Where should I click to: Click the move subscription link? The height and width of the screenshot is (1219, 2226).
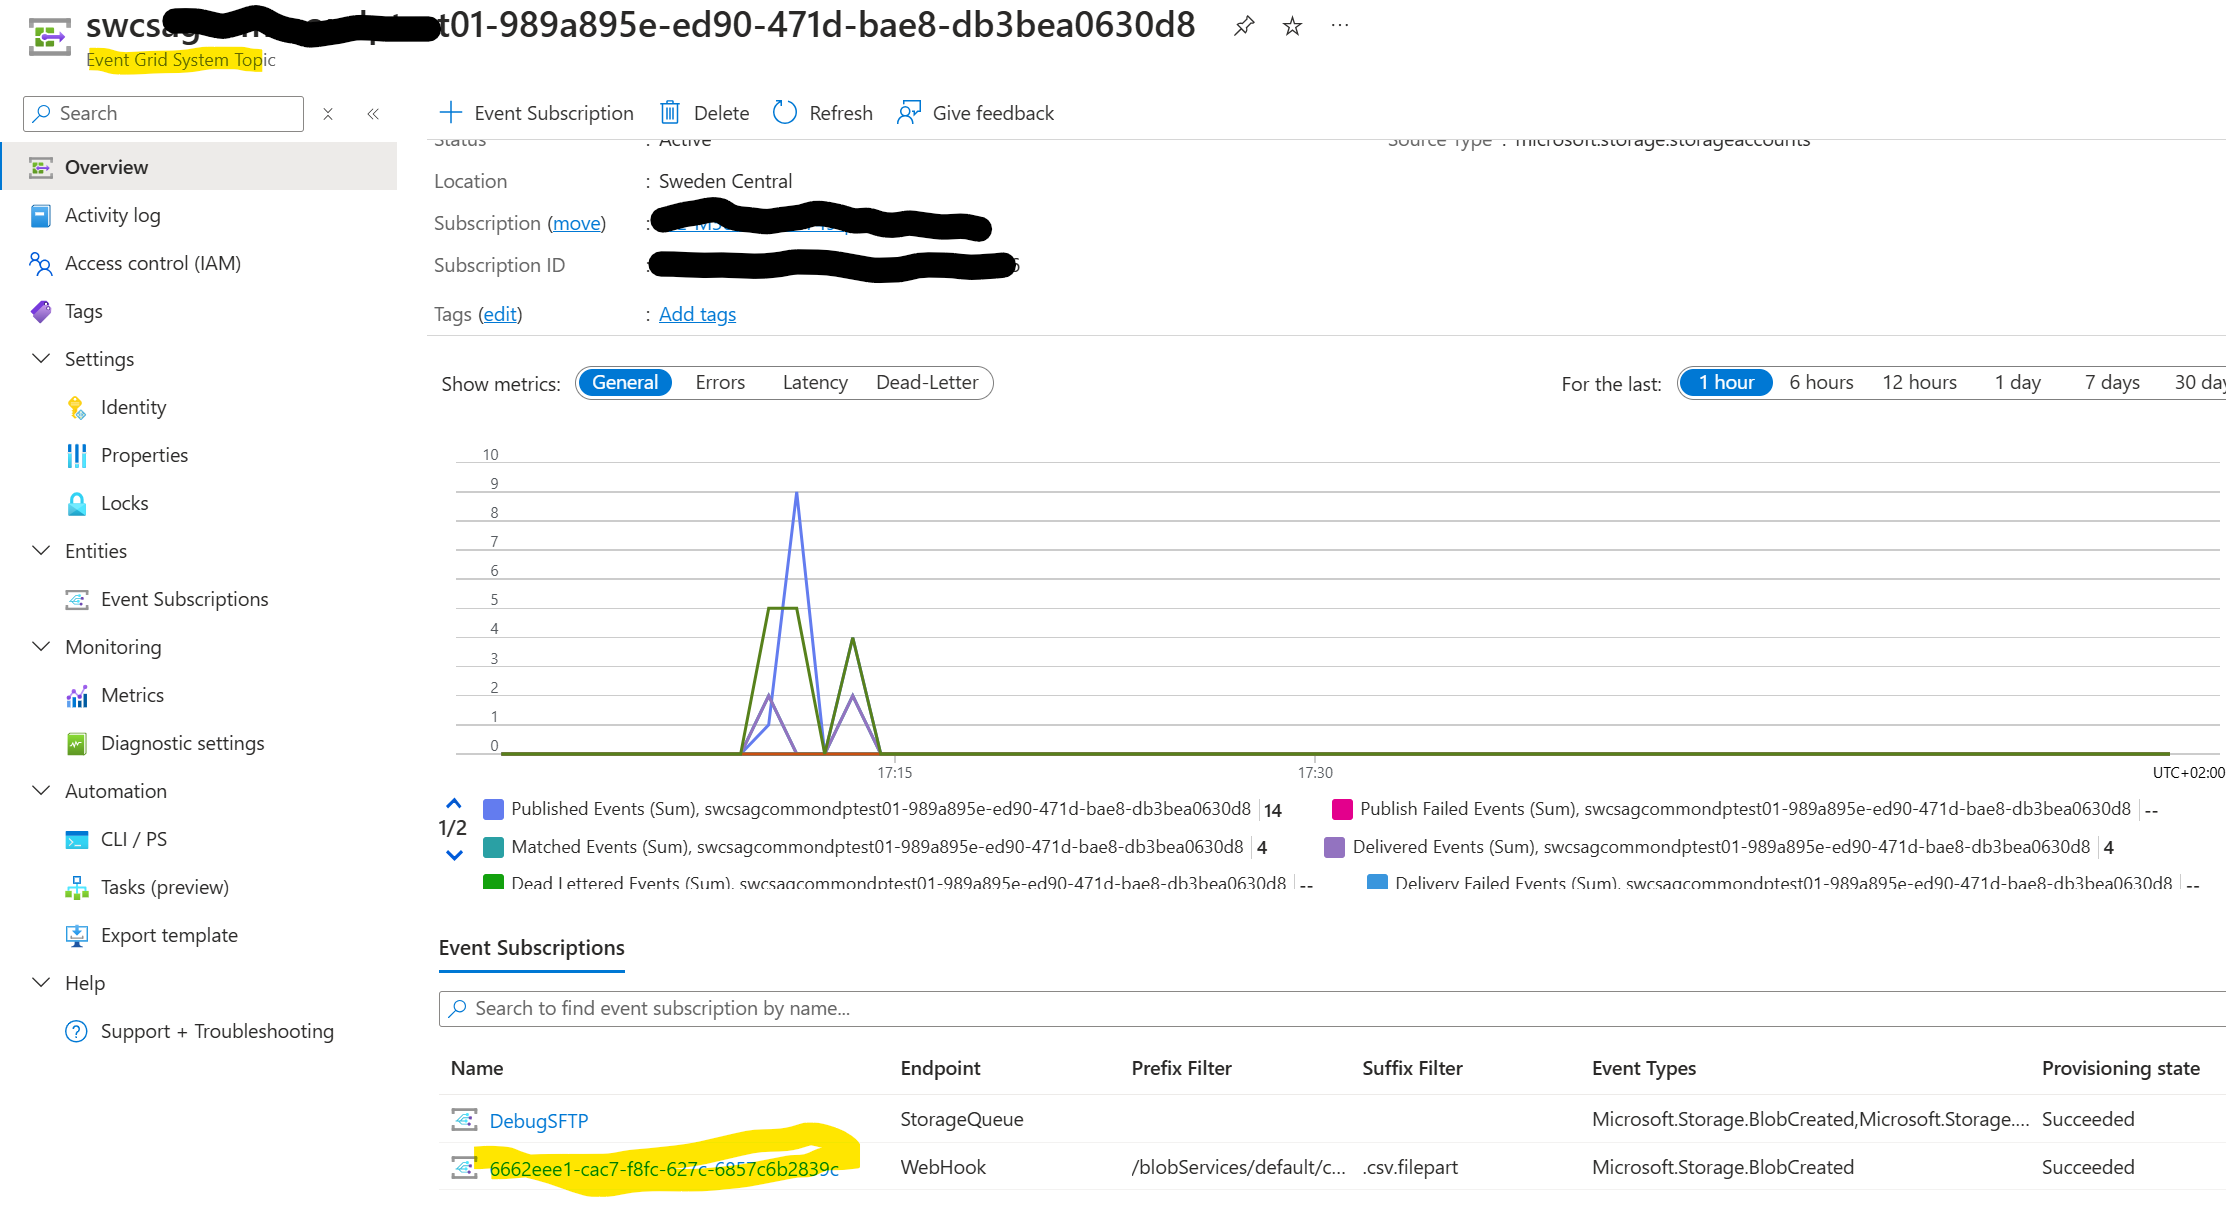[x=577, y=224]
